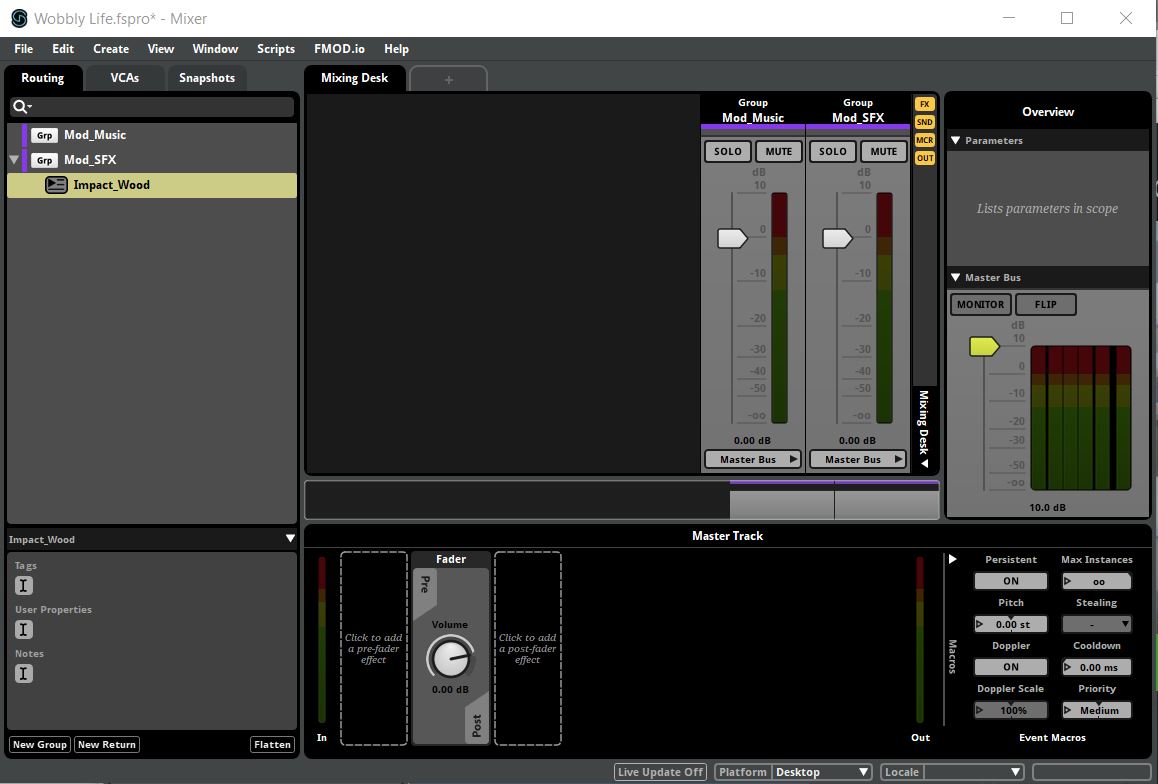
Task: Toggle the Persistent ON macro button
Action: [x=1010, y=581]
